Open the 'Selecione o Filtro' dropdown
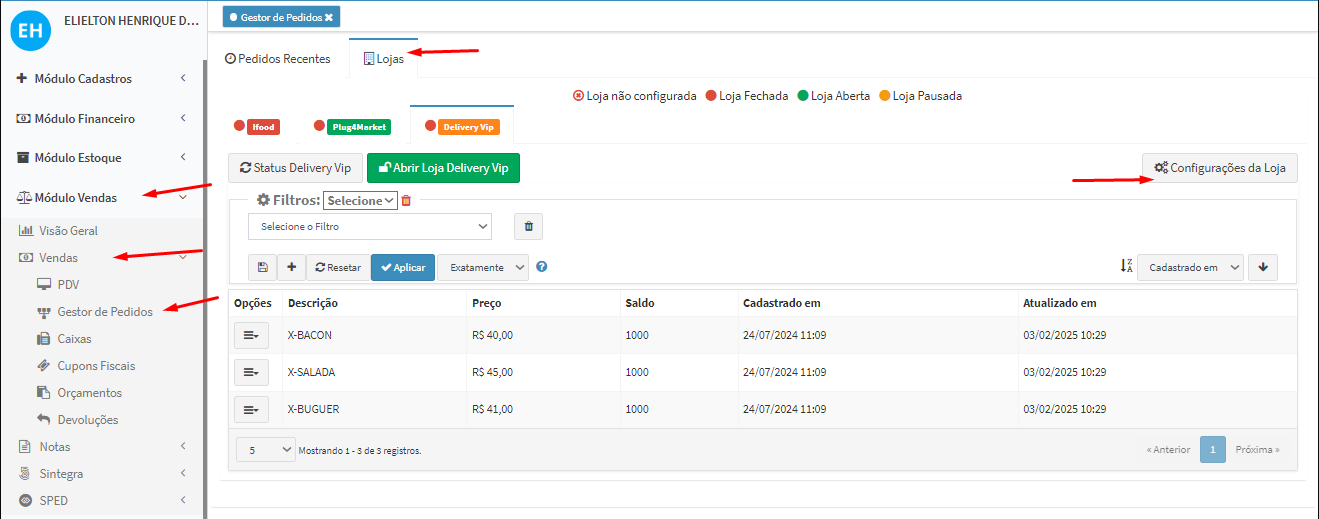Image resolution: width=1319 pixels, height=519 pixels. click(370, 227)
